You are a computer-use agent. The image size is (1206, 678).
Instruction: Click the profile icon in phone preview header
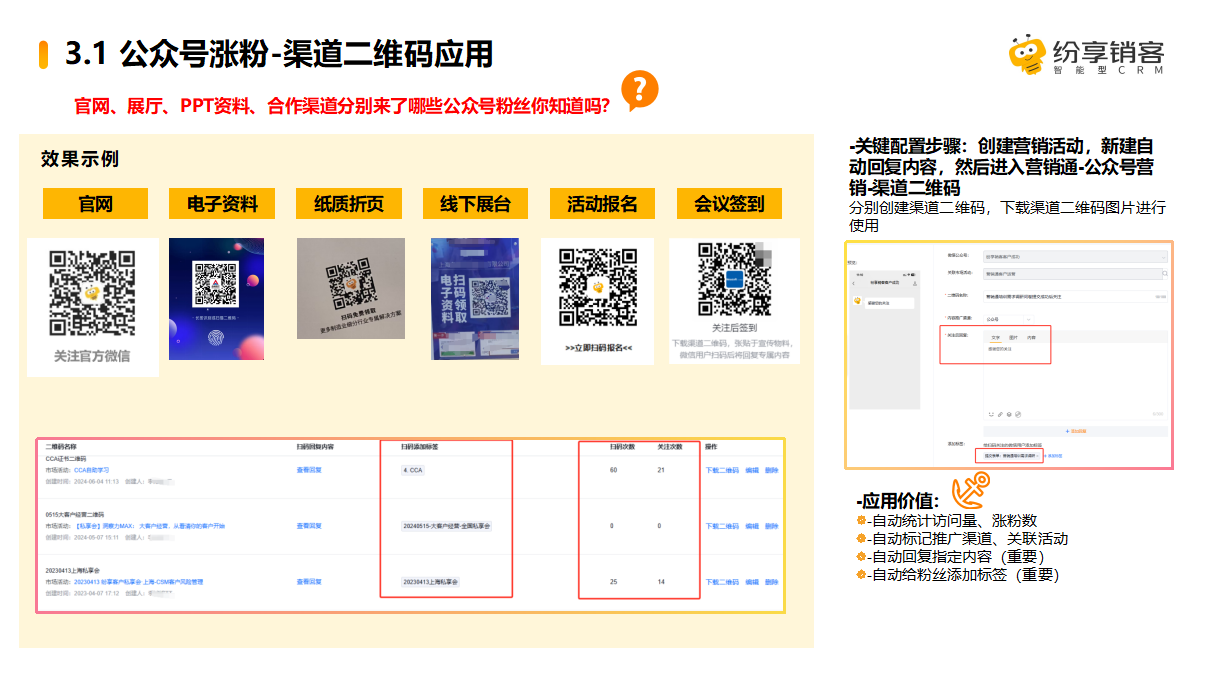[915, 283]
